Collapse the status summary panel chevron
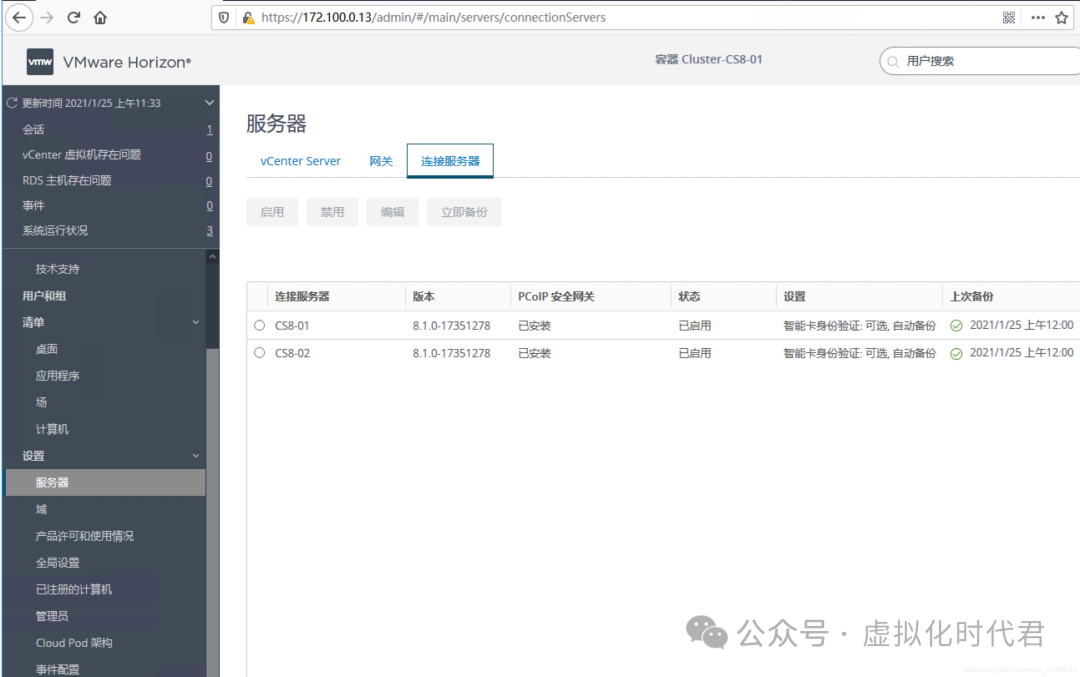Viewport: 1080px width, 677px height. [x=209, y=103]
